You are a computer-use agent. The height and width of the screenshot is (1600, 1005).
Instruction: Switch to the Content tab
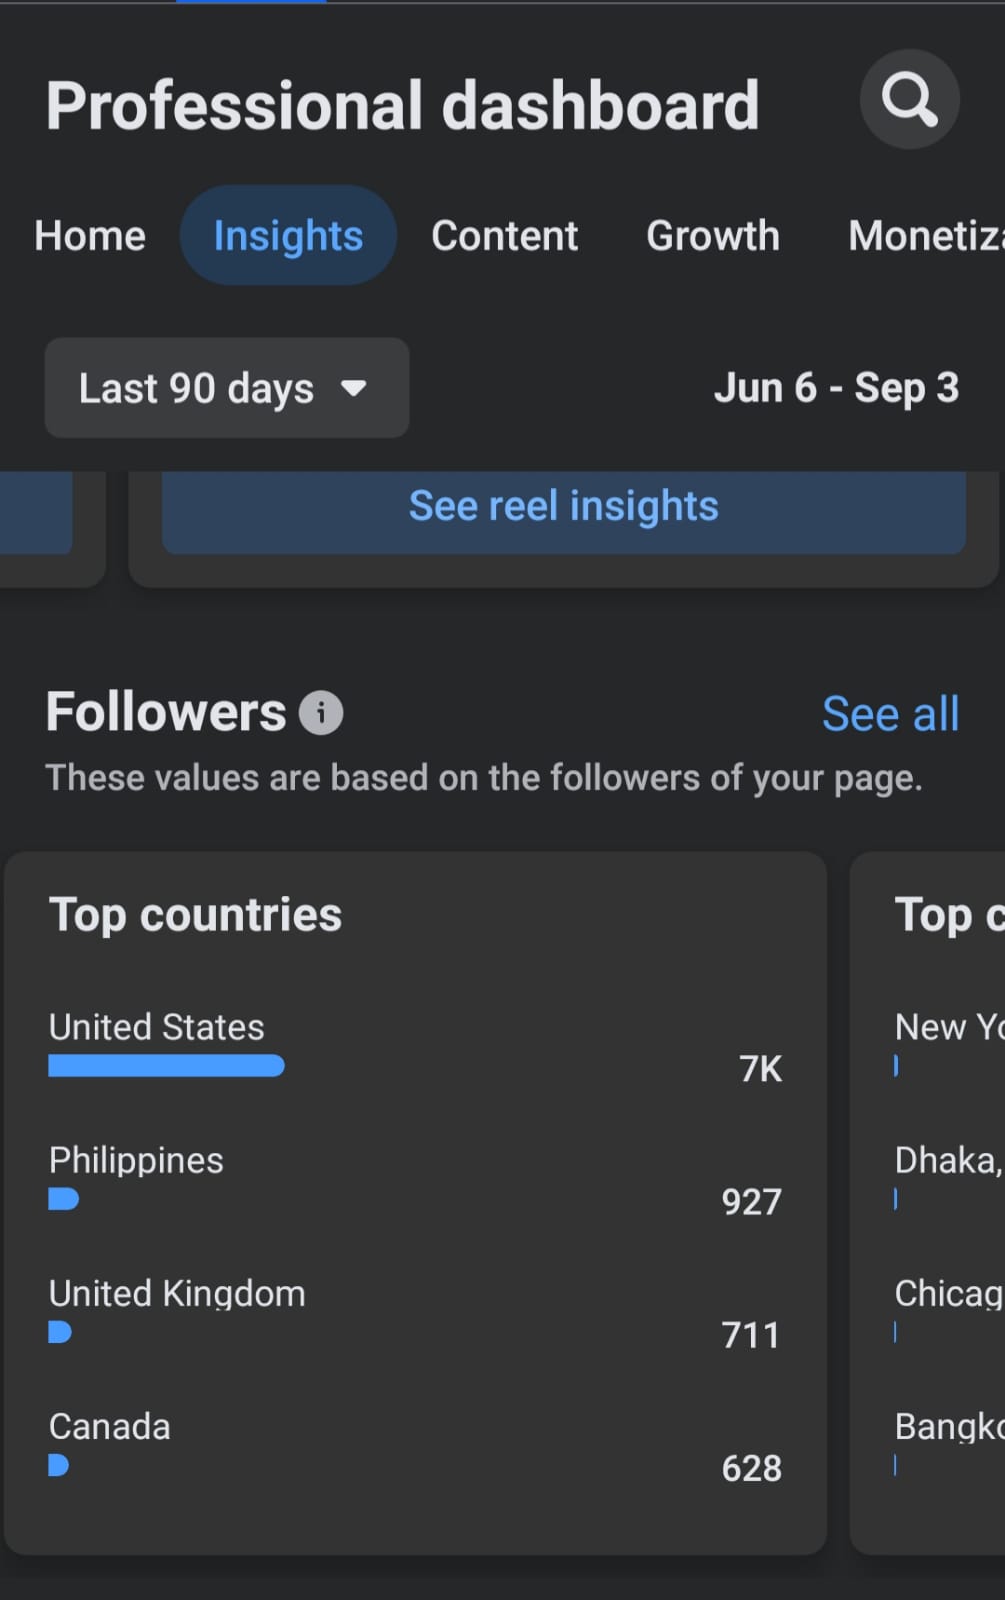tap(504, 236)
